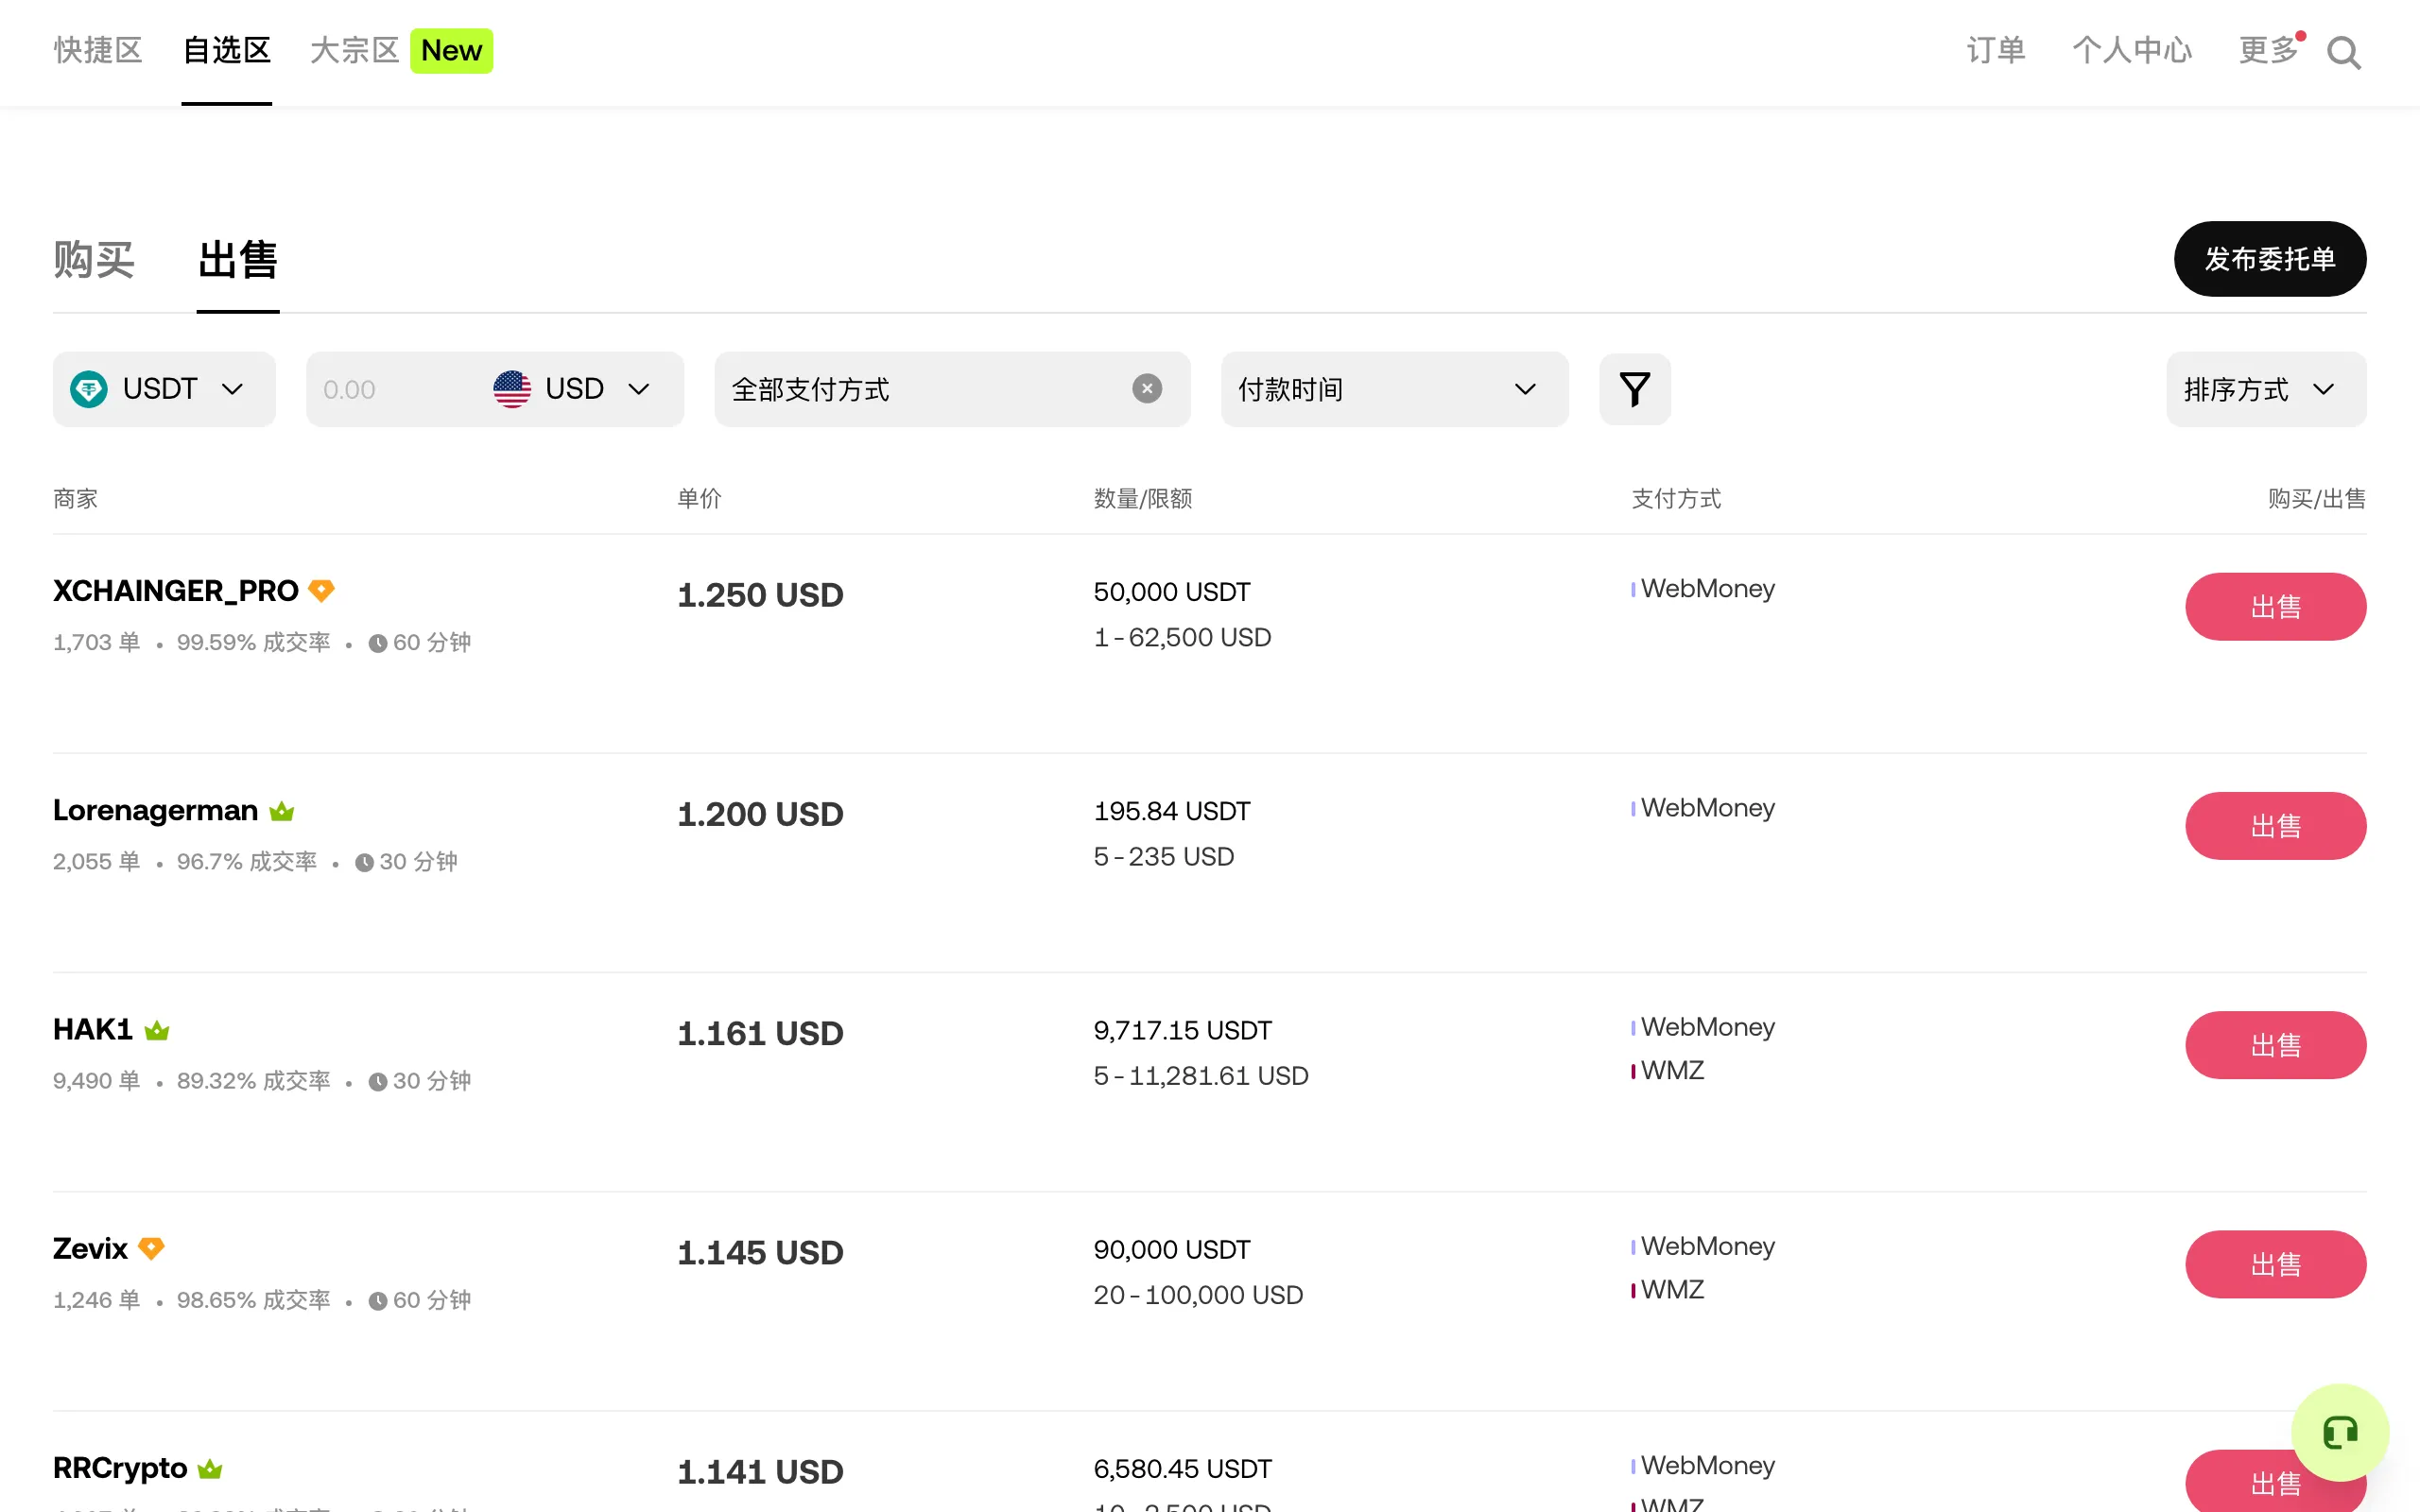Screen dimensions: 2420x1512
Task: Click clock icon next to Zevix's 60 分钟
Action: [378, 1301]
